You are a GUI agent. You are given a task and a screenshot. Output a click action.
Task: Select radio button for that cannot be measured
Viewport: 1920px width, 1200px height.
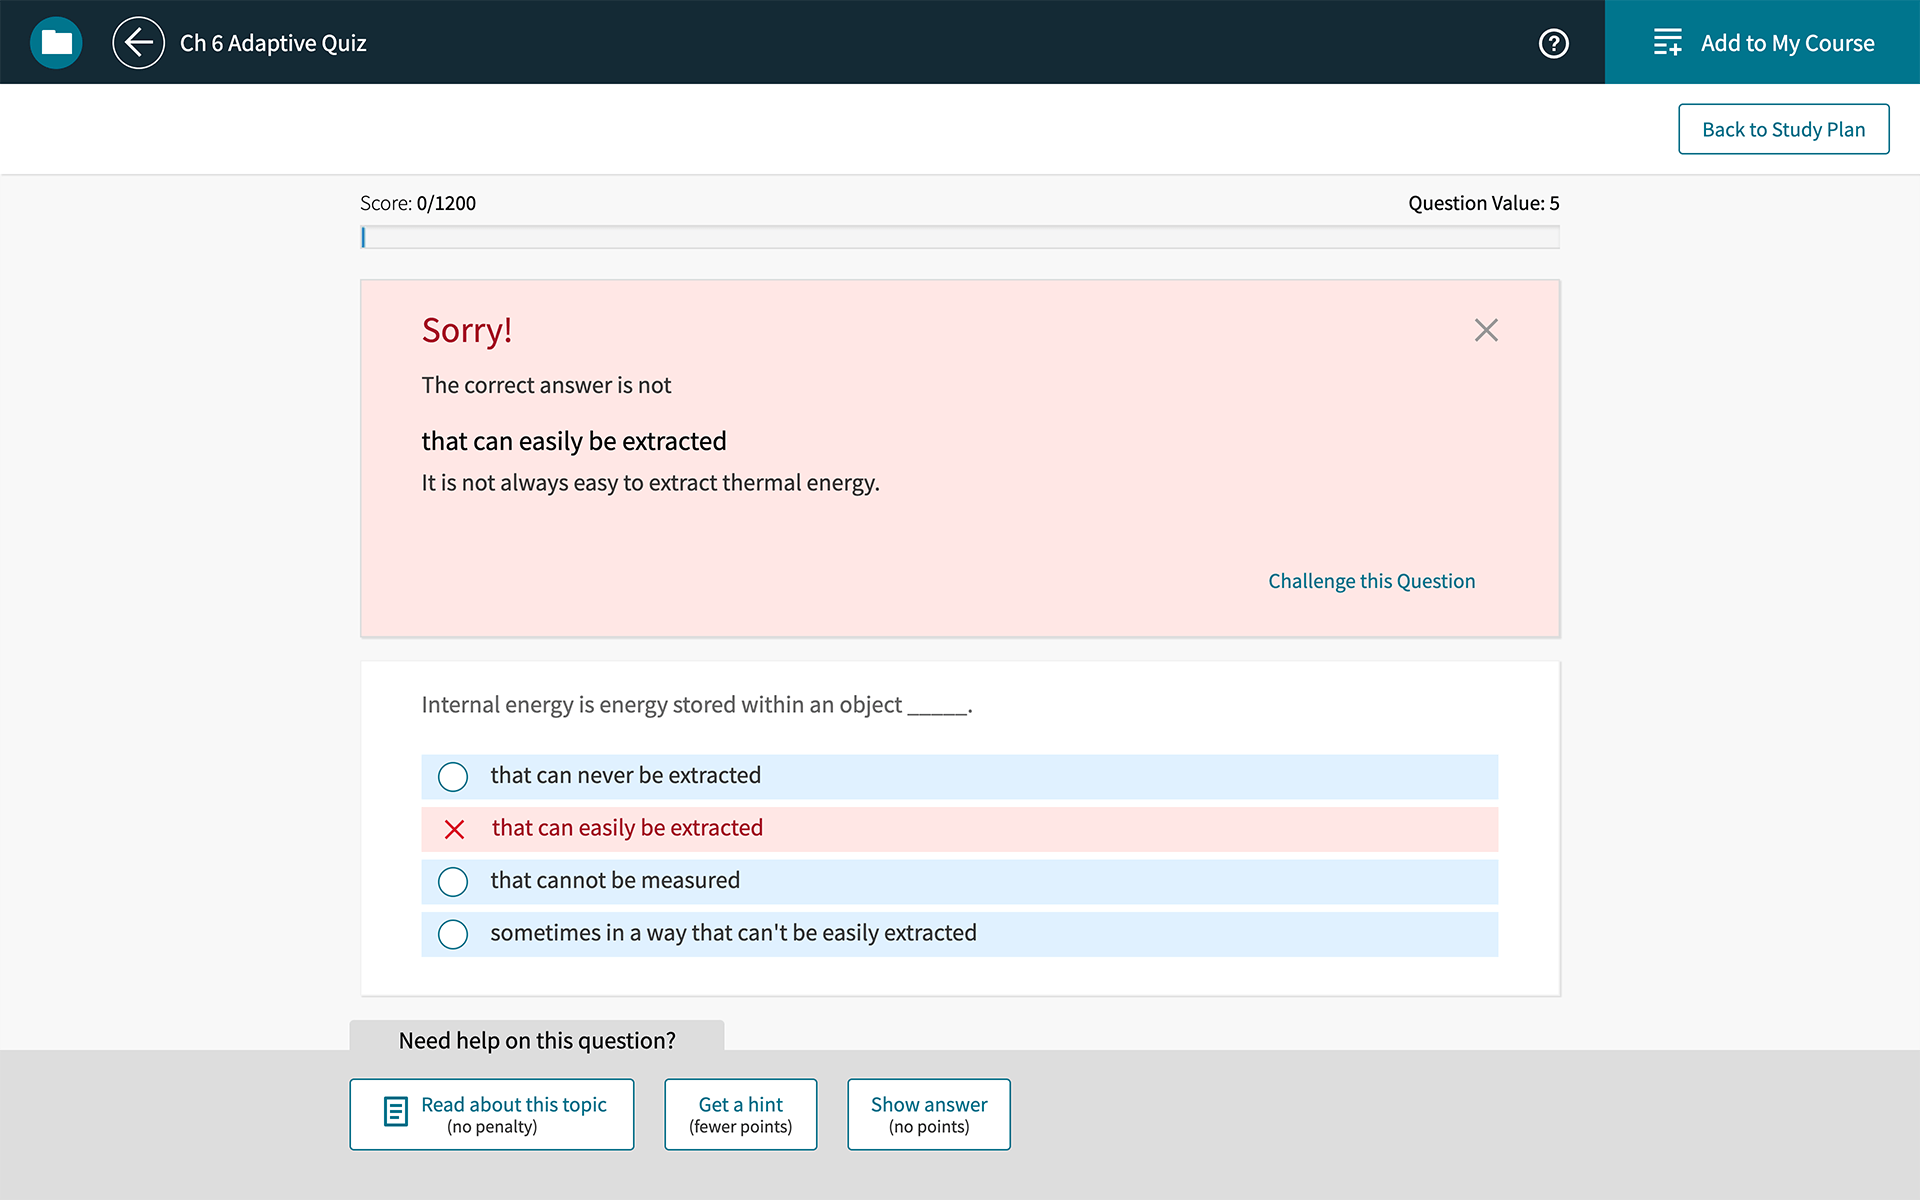[453, 879]
